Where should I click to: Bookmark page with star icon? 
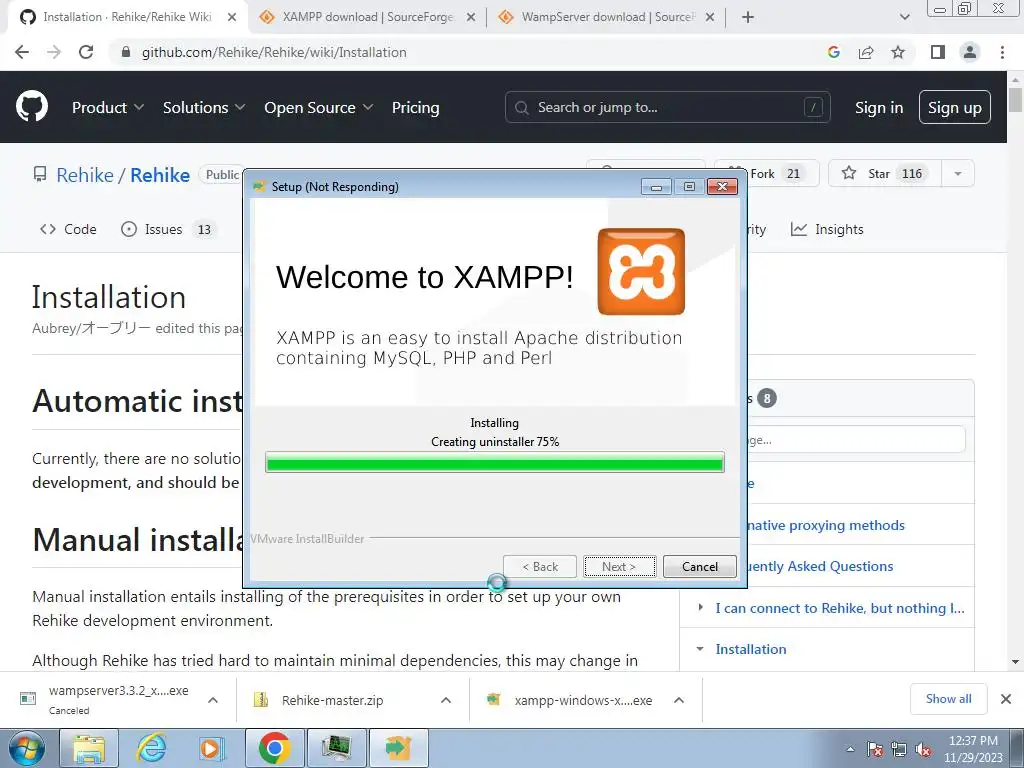[x=898, y=52]
